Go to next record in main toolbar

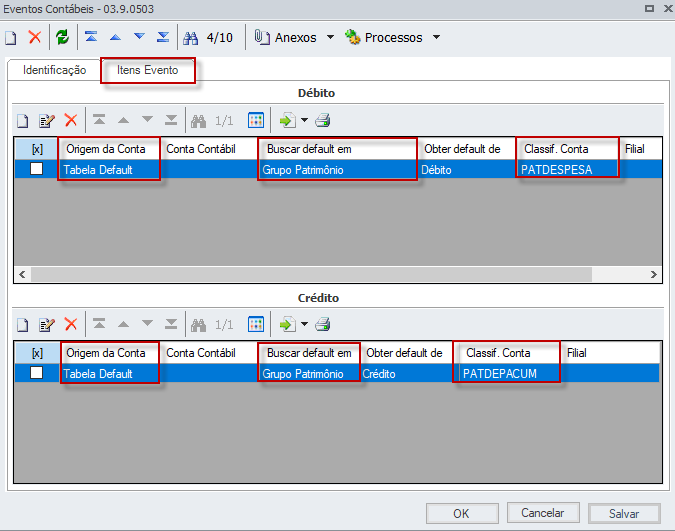coord(139,36)
